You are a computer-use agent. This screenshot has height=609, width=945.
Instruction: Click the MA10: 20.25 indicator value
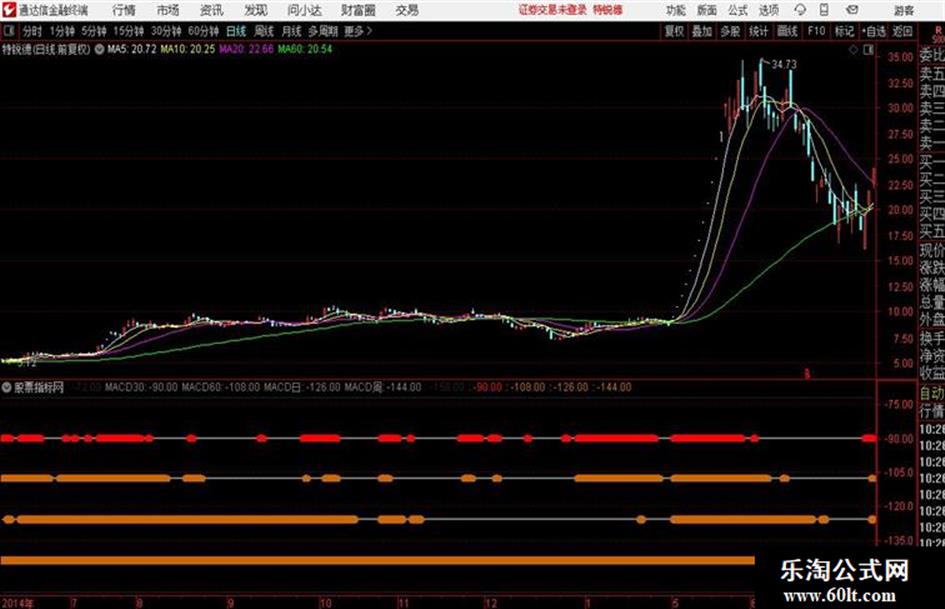[x=187, y=49]
